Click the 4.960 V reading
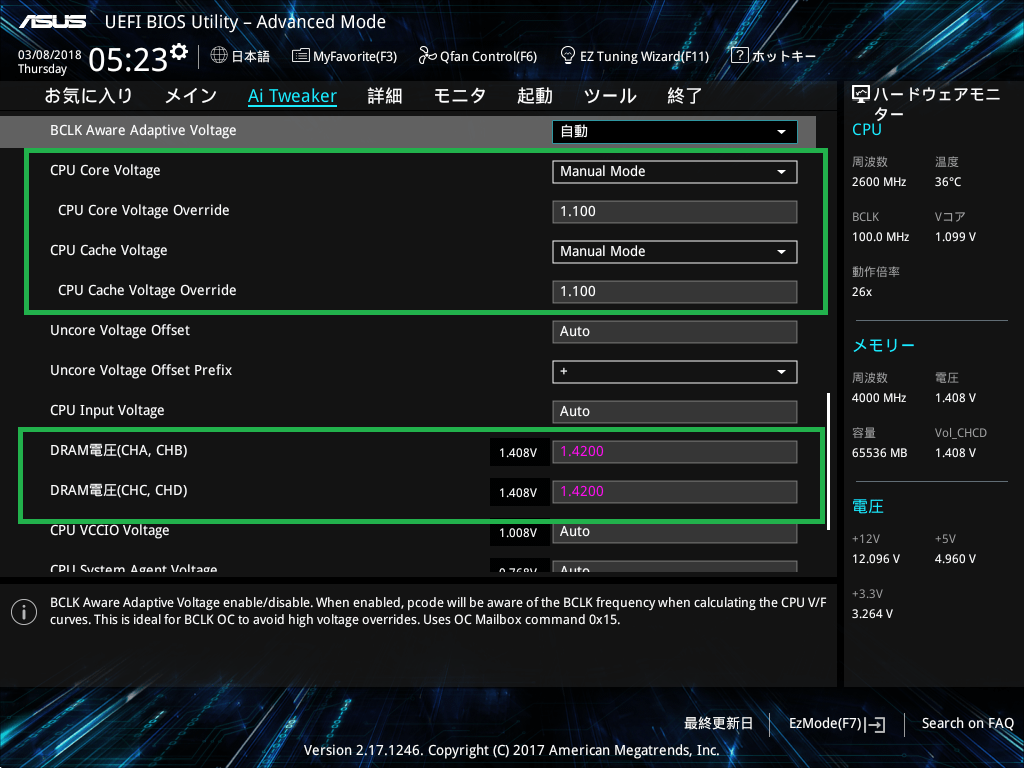The height and width of the screenshot is (768, 1024). 955,559
